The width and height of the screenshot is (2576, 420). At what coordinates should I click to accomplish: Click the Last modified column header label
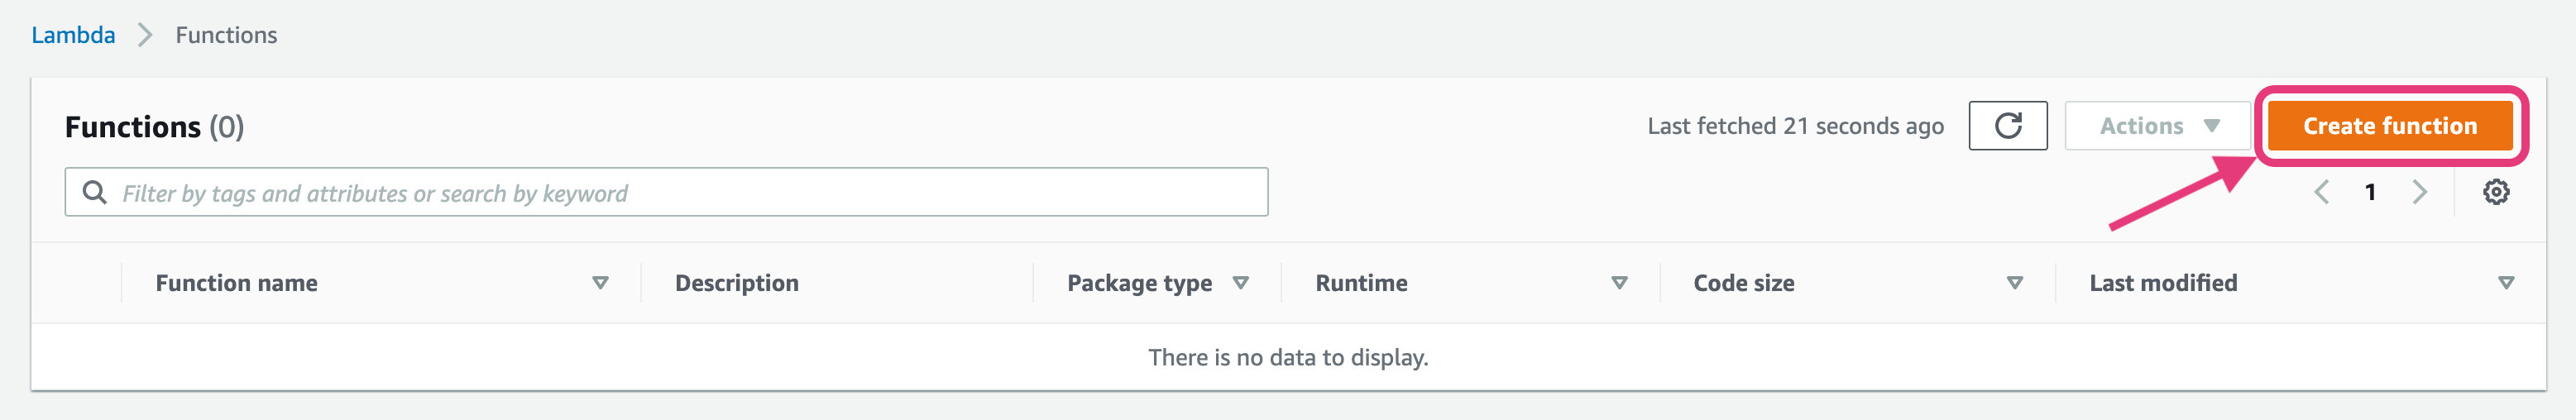(x=2163, y=283)
